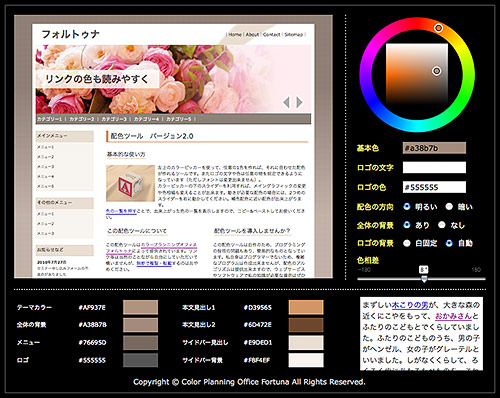Choose あり for overall background
This screenshot has height=398, width=500.
click(407, 225)
